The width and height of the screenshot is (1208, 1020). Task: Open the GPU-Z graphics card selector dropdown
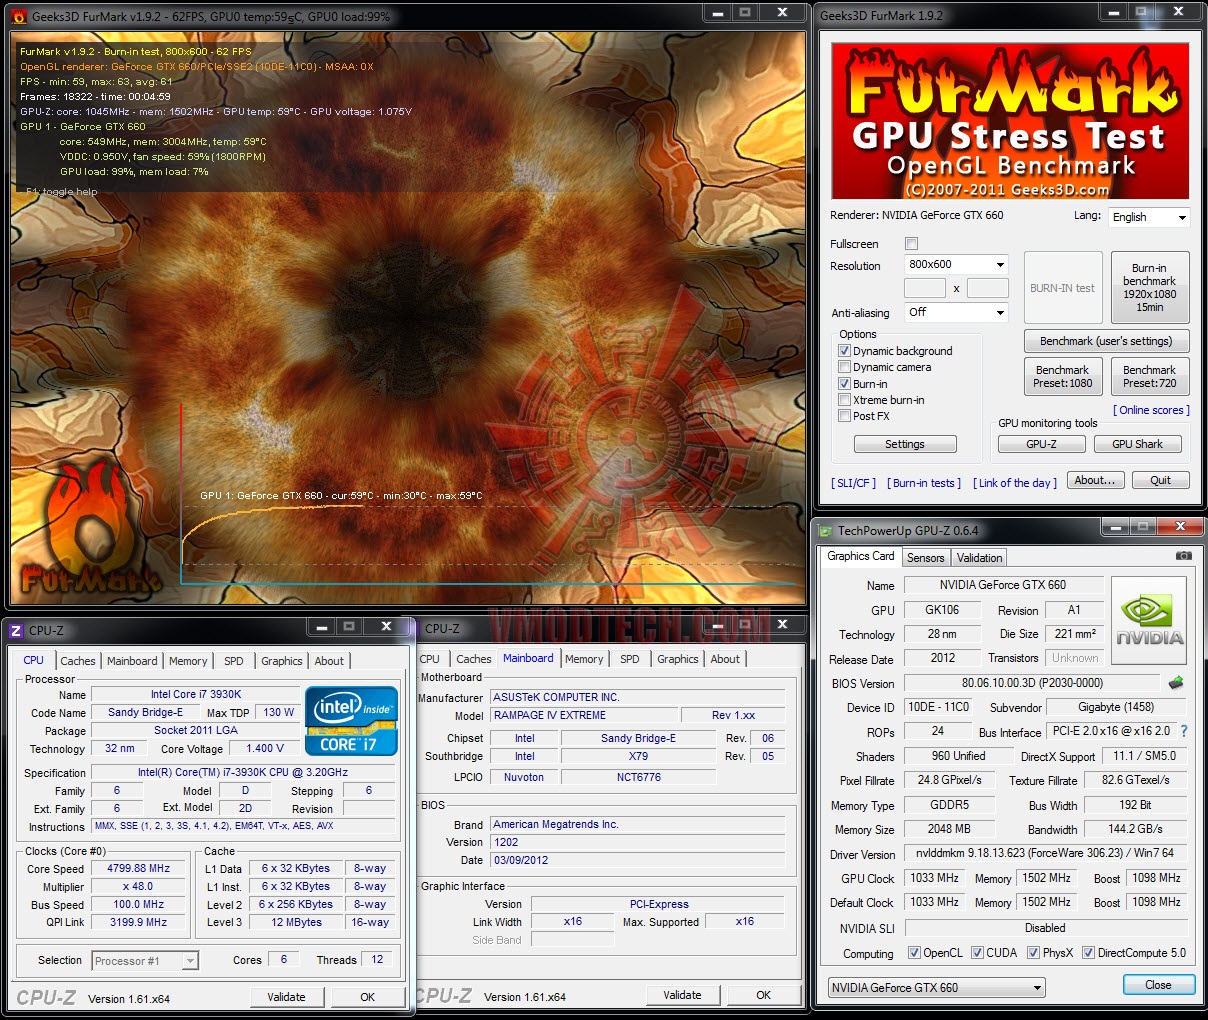coord(937,988)
